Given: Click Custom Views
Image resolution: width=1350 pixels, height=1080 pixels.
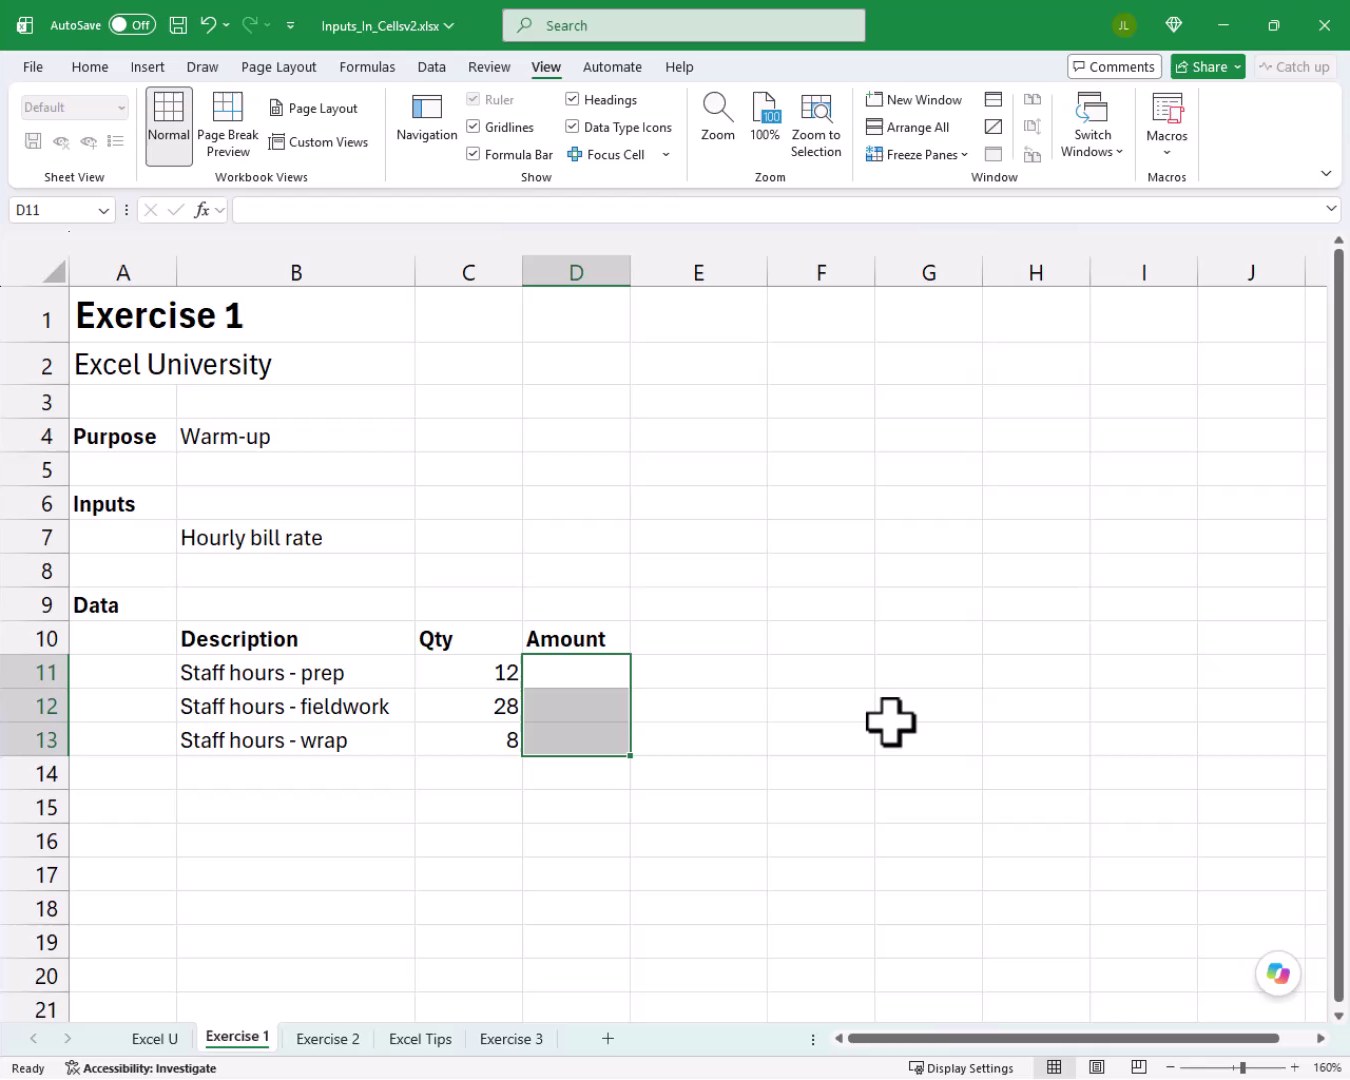Looking at the screenshot, I should coord(319,142).
